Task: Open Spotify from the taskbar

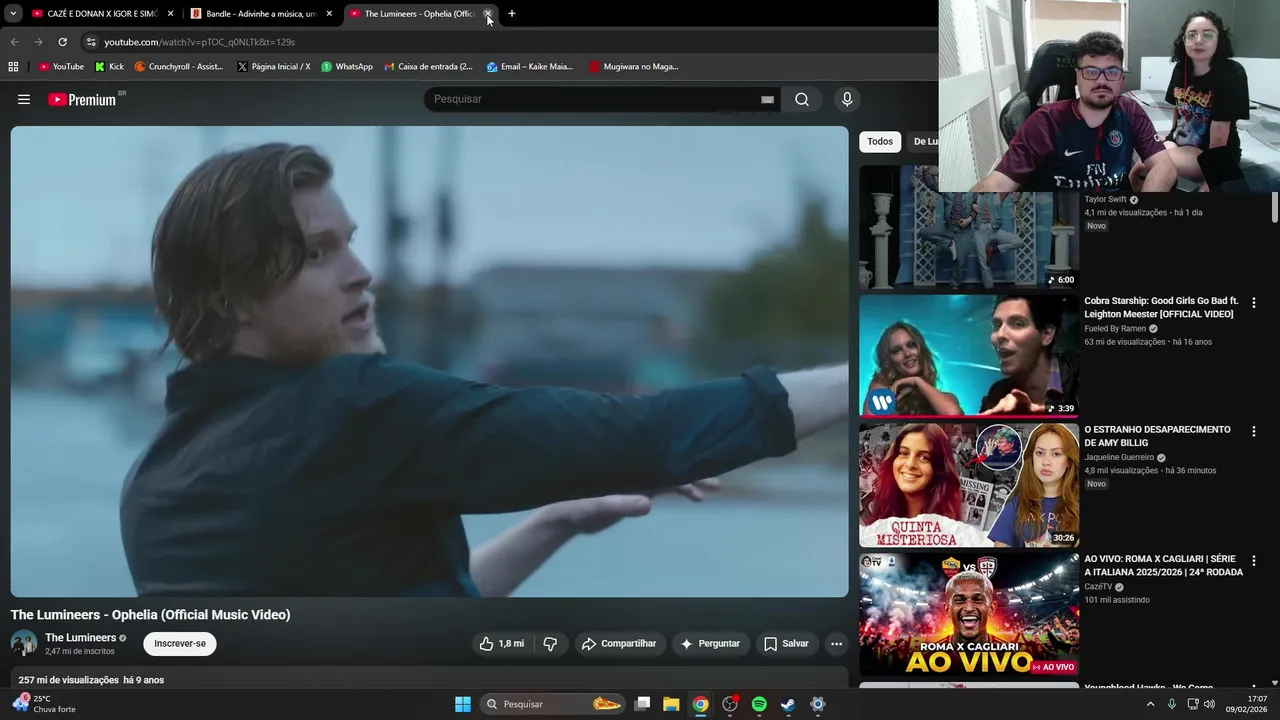Action: 759,704
